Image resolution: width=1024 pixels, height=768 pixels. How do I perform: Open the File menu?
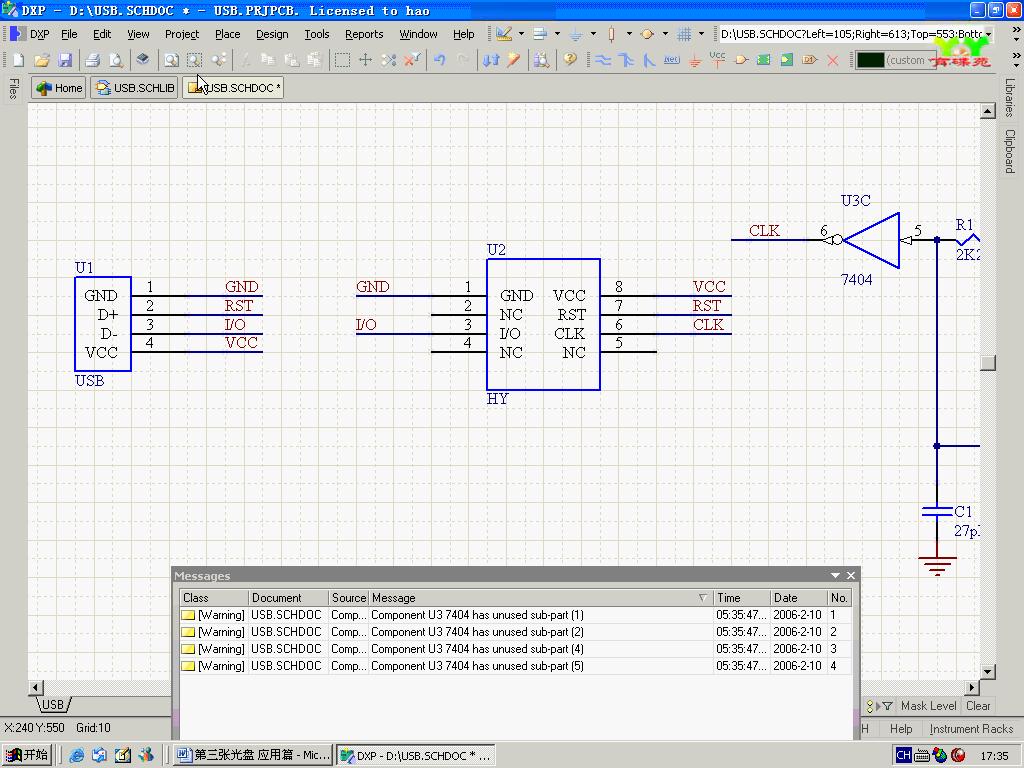click(69, 34)
